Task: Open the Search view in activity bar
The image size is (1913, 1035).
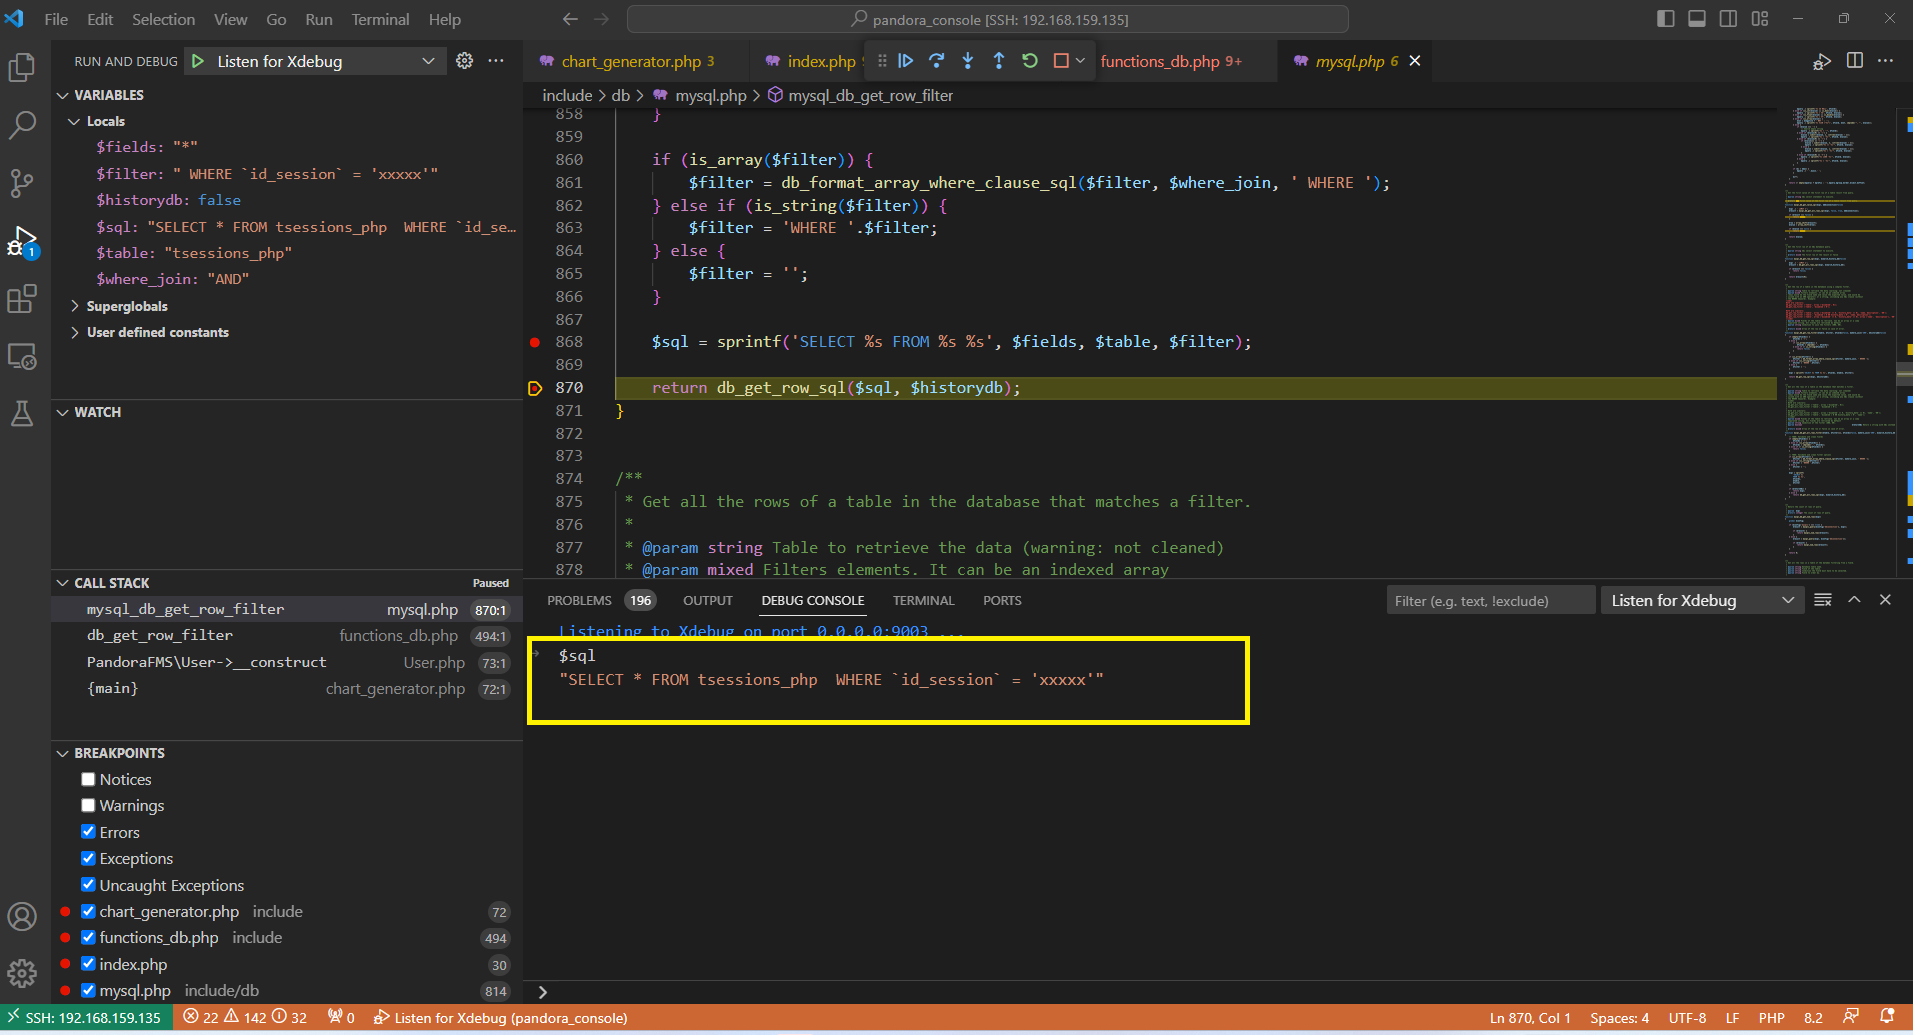Action: pos(22,125)
